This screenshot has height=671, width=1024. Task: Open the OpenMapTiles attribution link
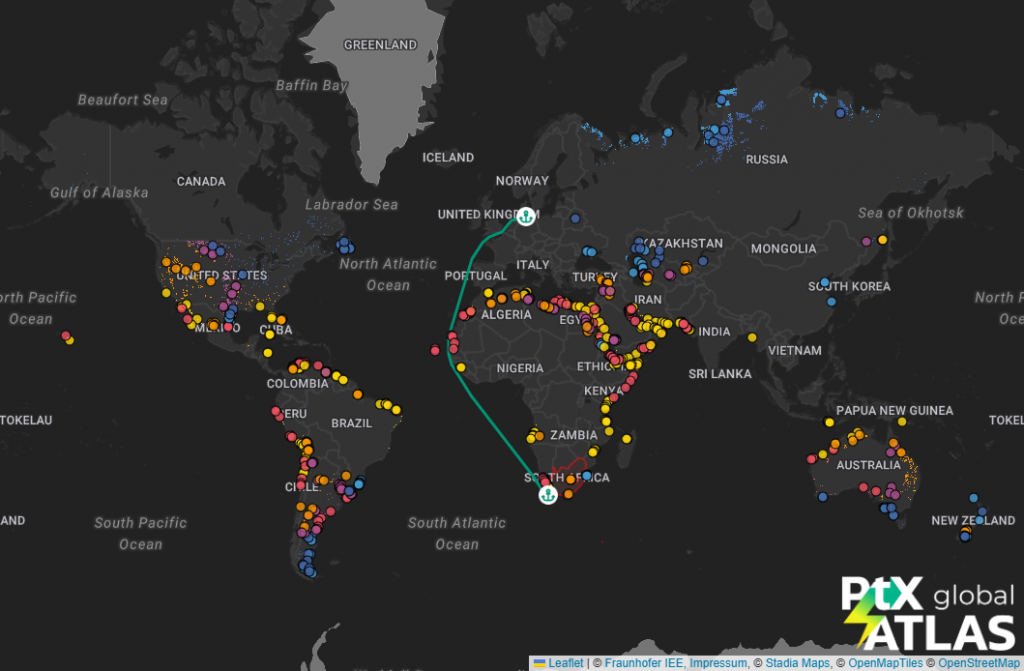[x=884, y=663]
